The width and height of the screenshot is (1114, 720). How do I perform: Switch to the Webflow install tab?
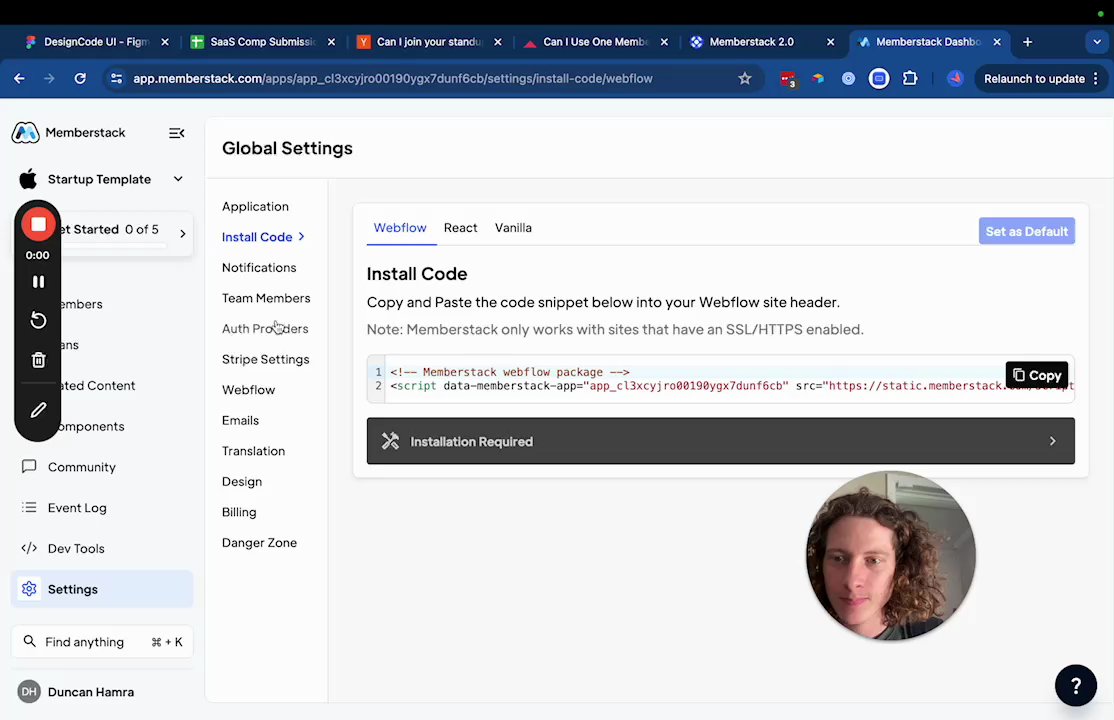[x=400, y=227]
